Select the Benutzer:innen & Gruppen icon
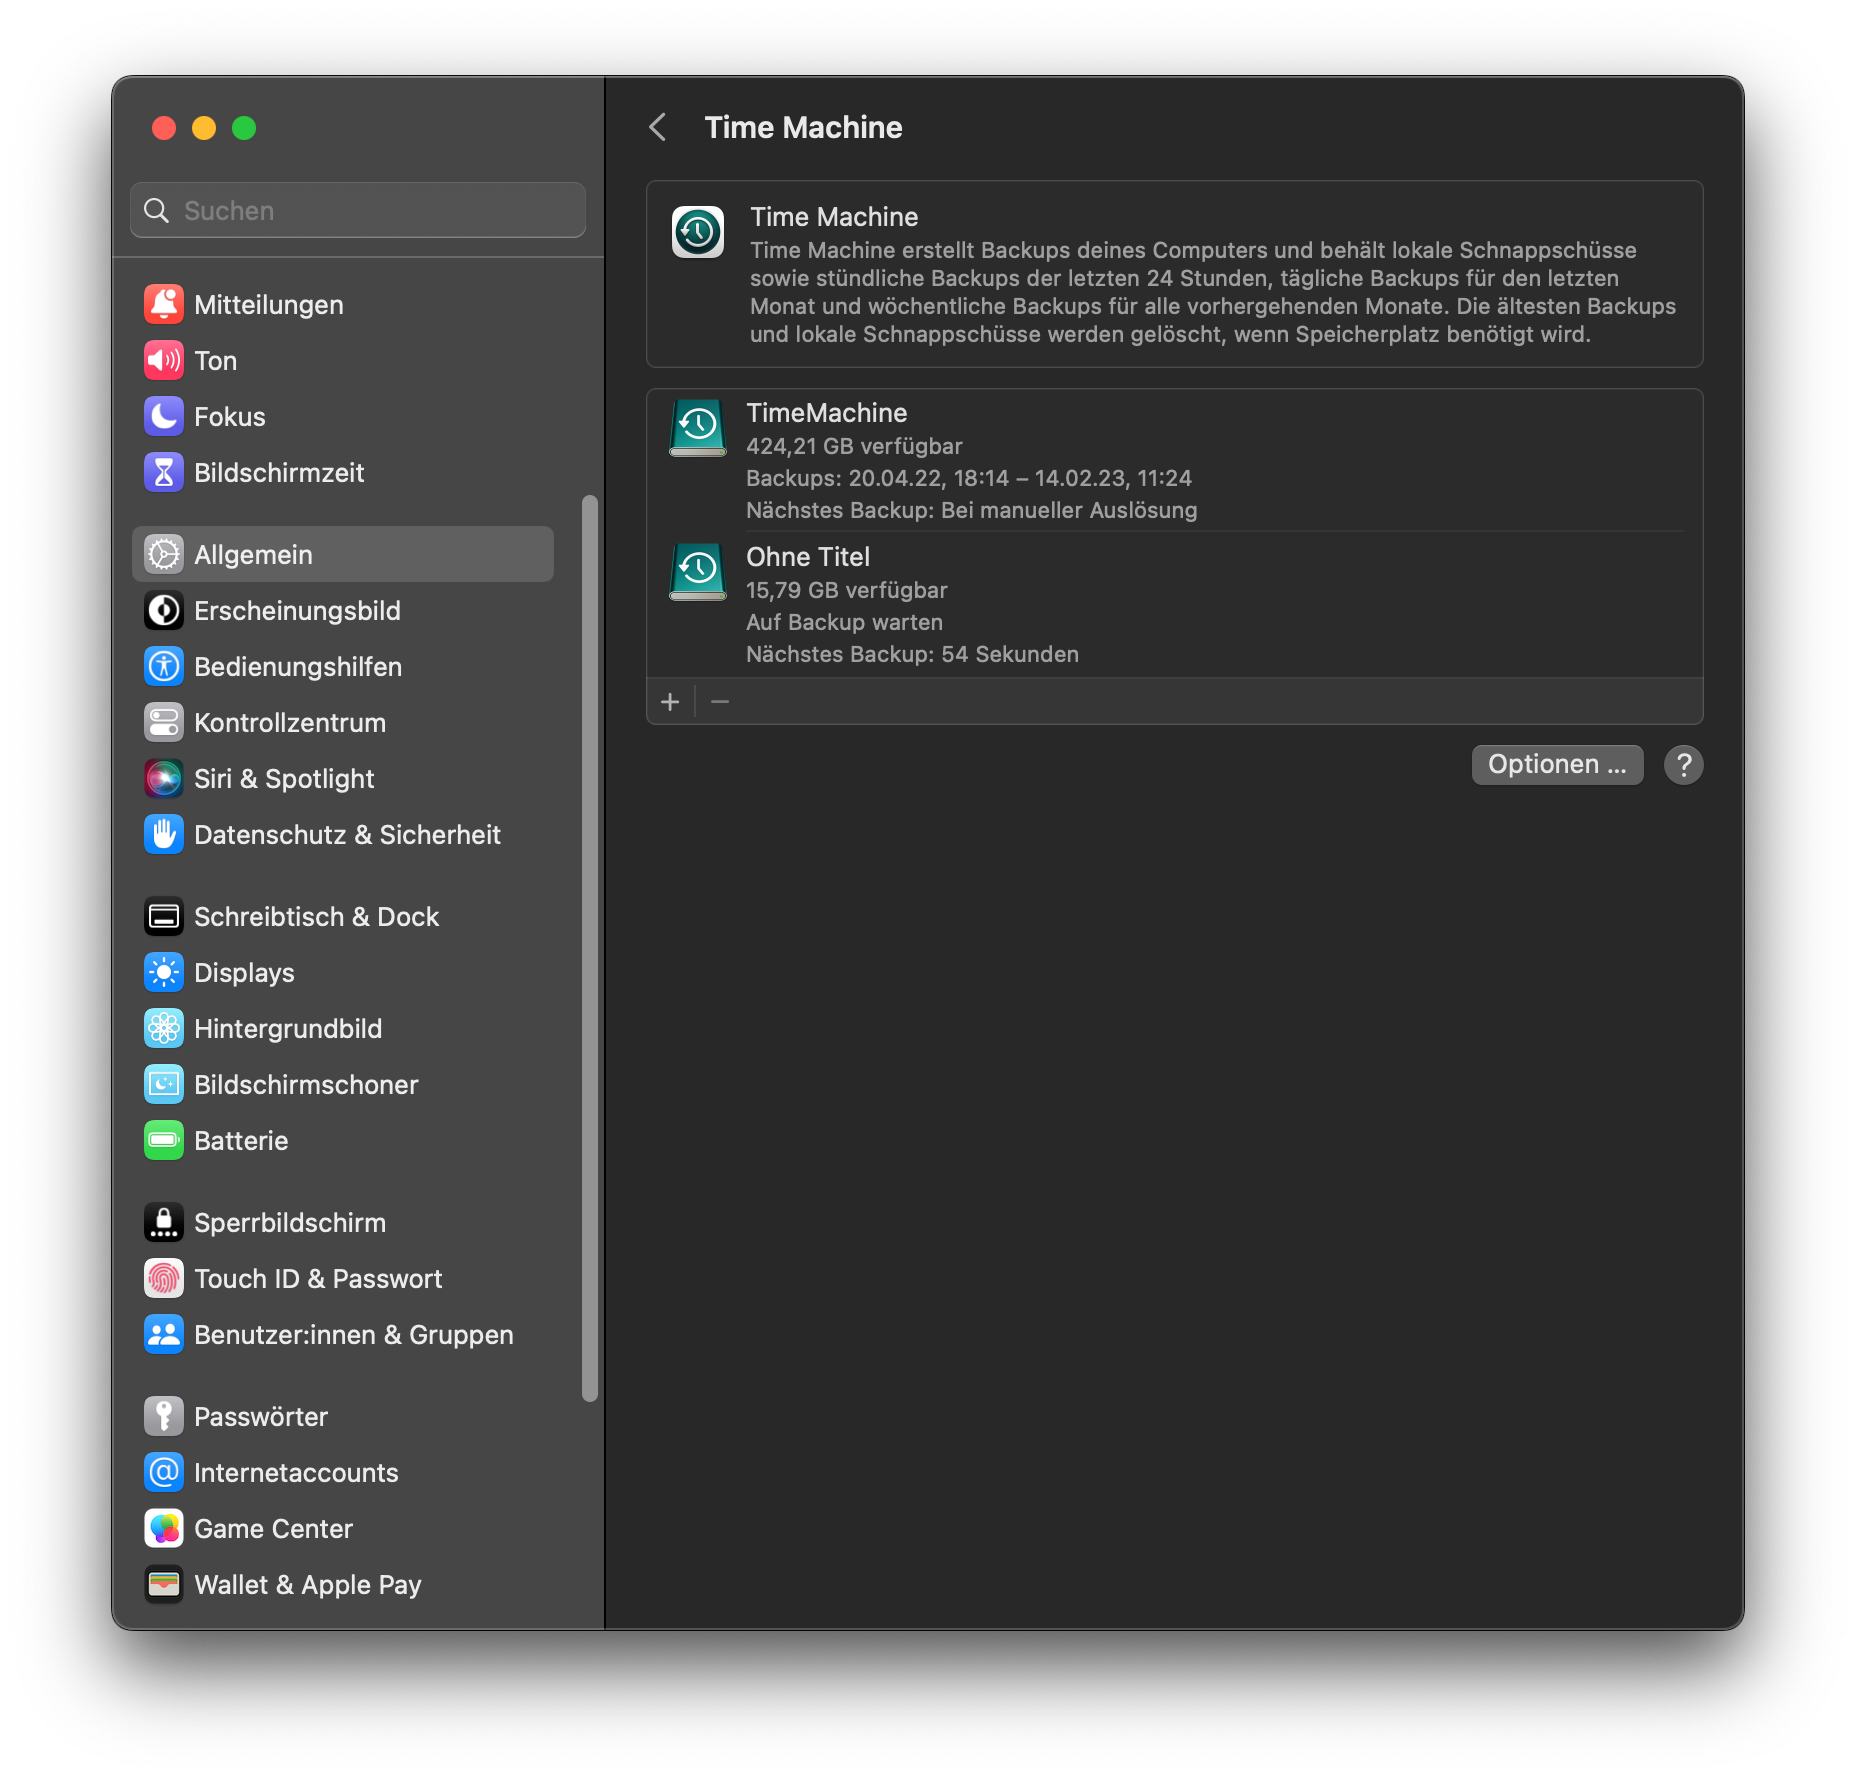This screenshot has height=1778, width=1856. pyautogui.click(x=164, y=1335)
